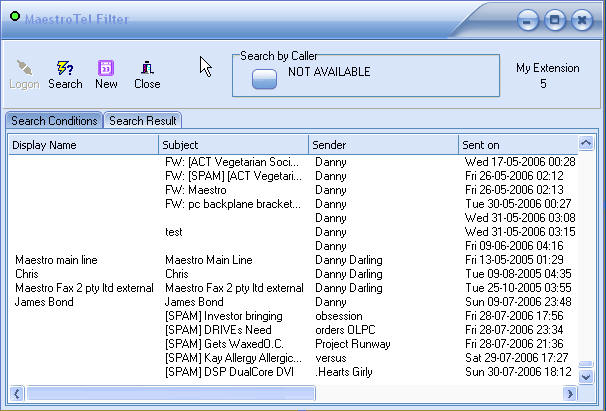Select the [SPAM] Investor bringing message

(x=224, y=316)
